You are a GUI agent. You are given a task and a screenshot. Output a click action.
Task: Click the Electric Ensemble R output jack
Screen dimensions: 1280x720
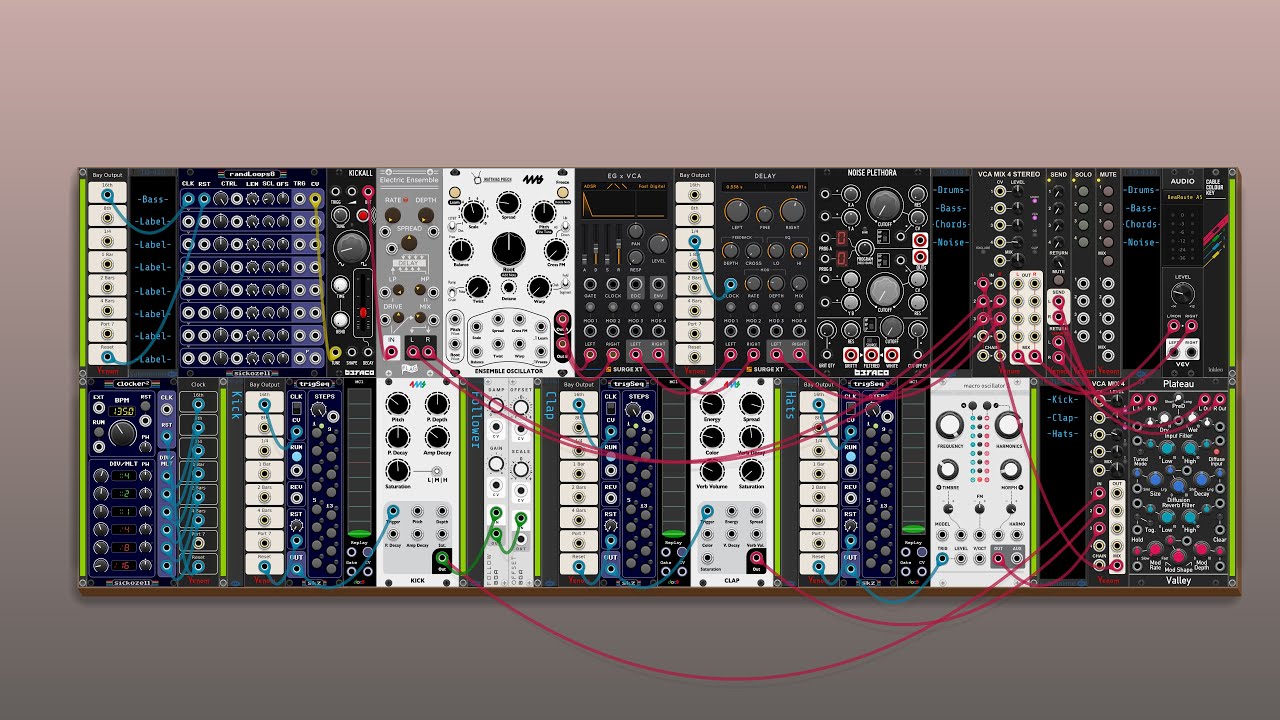(428, 352)
